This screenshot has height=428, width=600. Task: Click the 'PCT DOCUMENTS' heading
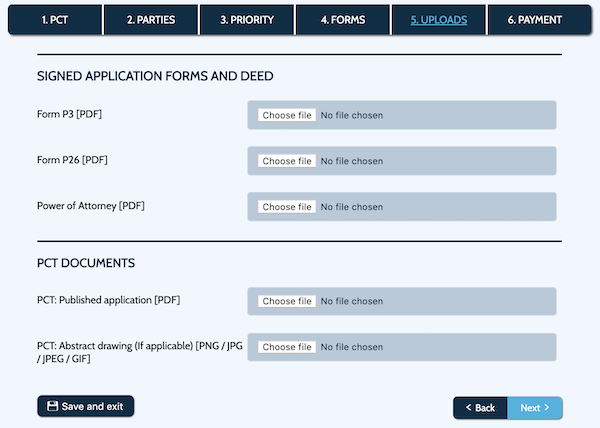(86, 263)
